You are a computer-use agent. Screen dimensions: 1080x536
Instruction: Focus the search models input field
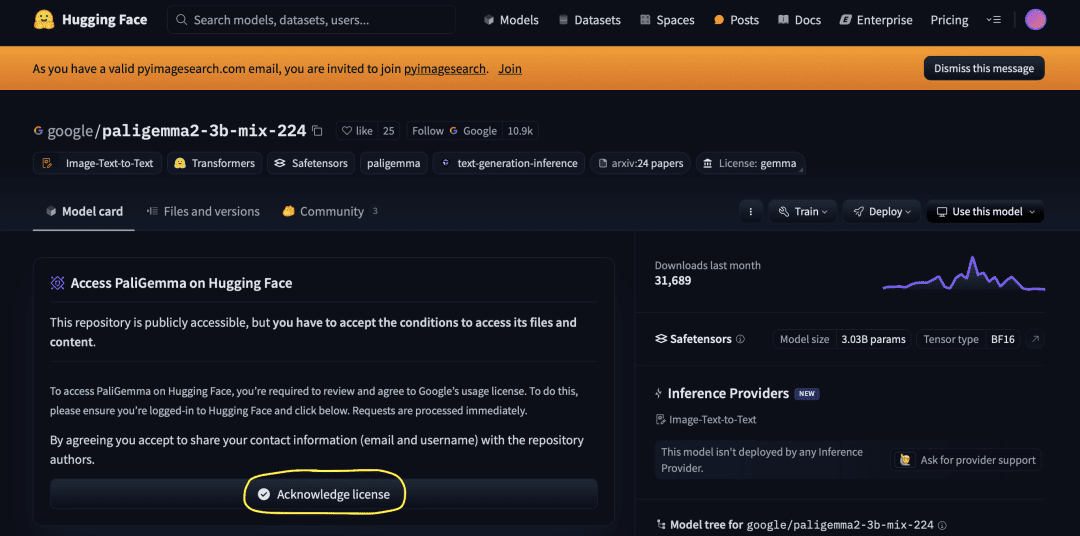[311, 20]
